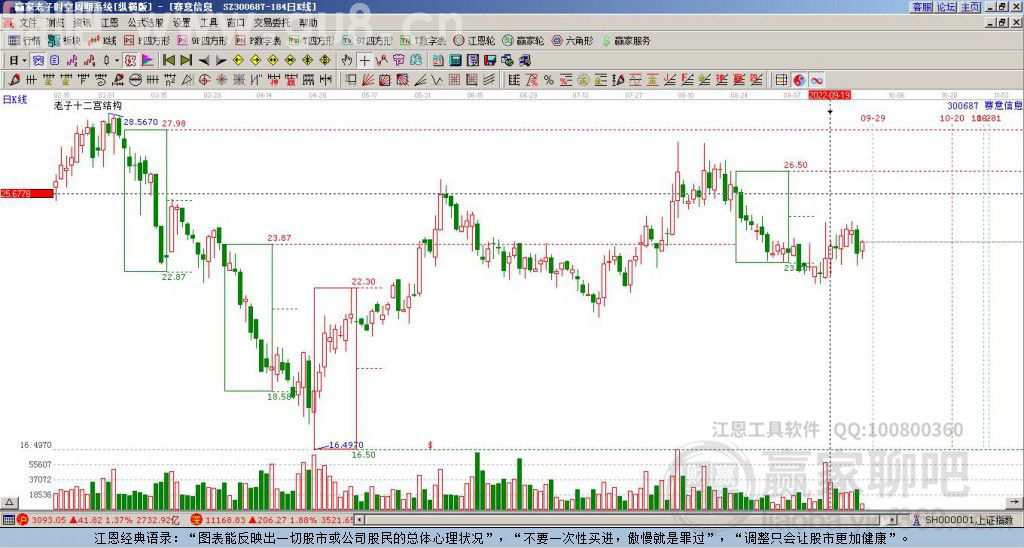
Task: Open the 六角形 tool
Action: (573, 40)
